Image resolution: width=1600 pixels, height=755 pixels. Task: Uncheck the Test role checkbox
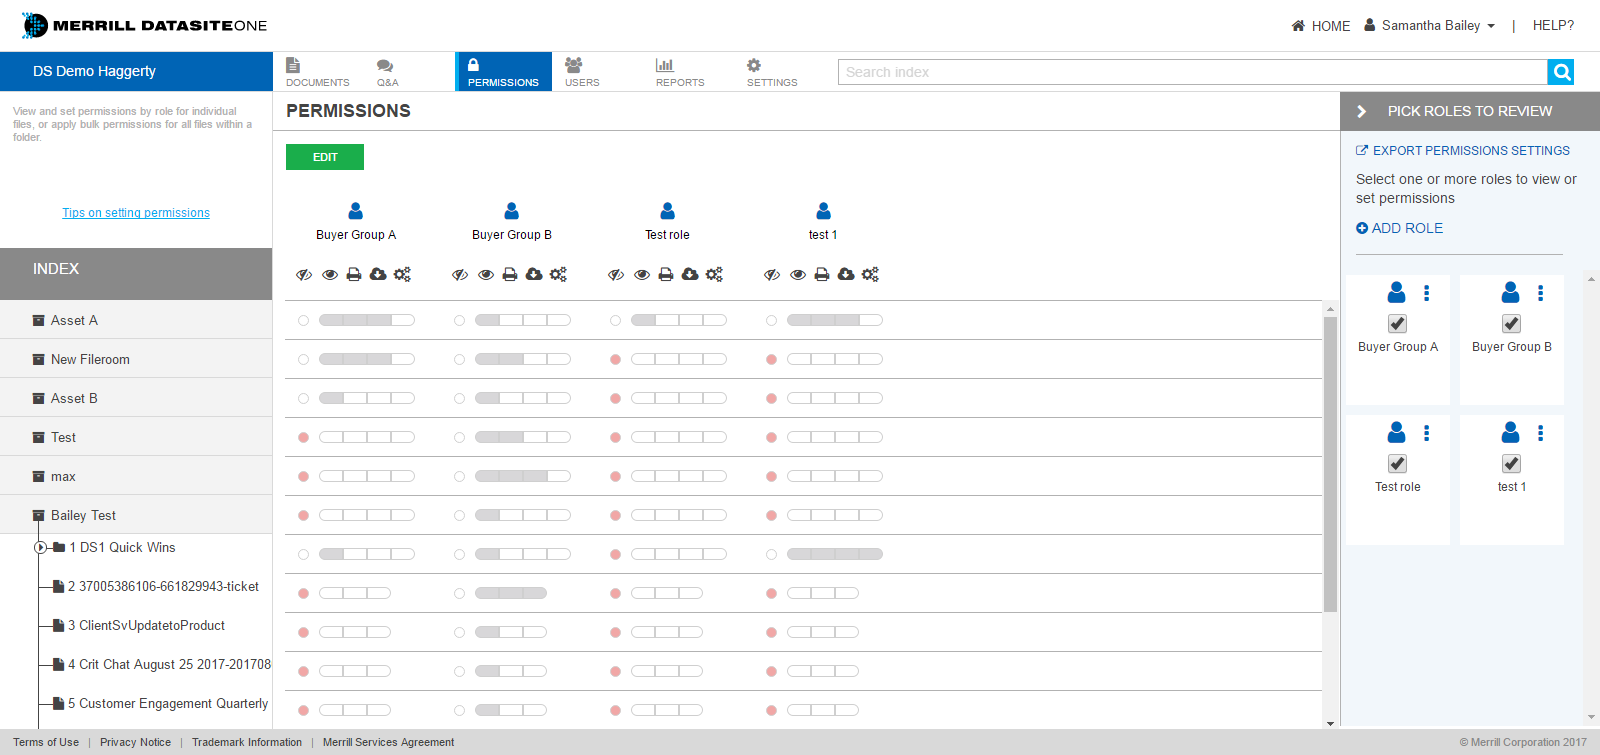[1398, 464]
